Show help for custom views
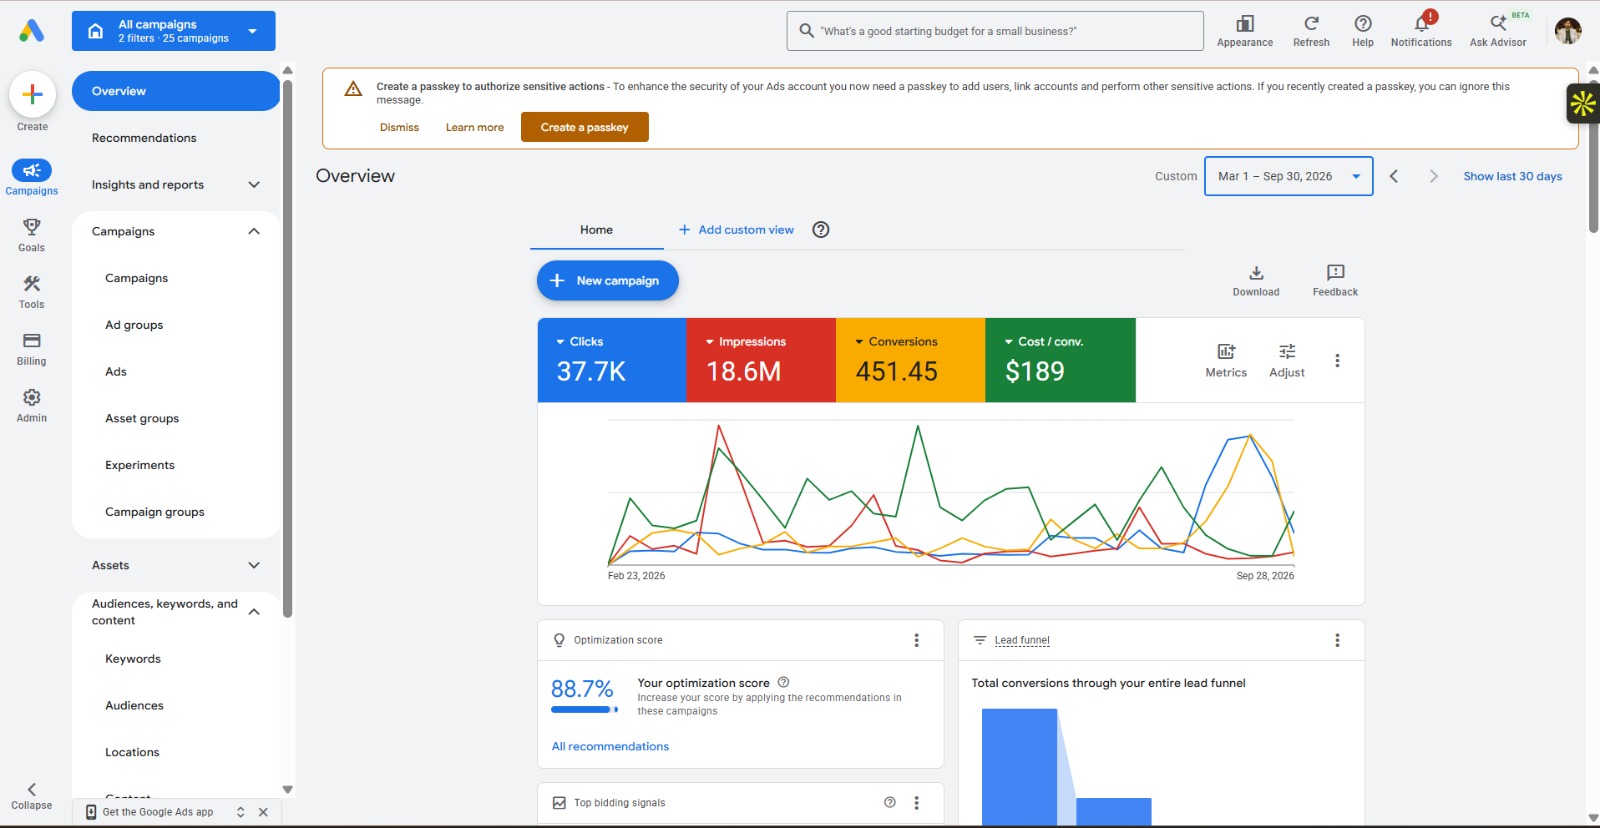Screen dimensions: 1600x828 click(821, 230)
